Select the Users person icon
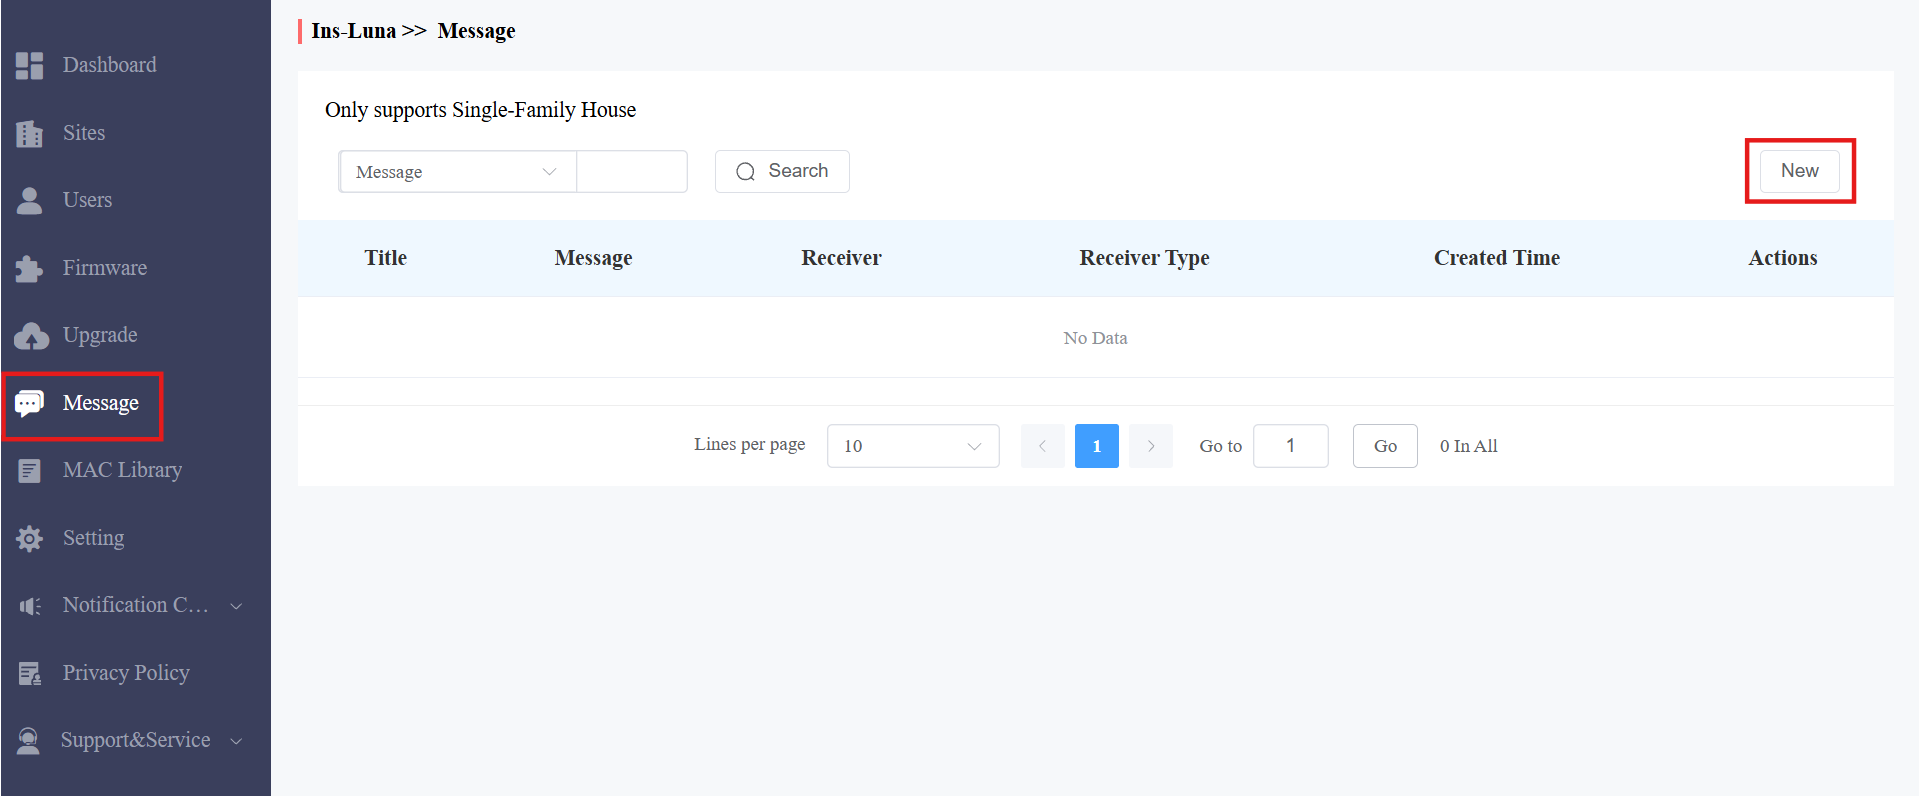 tap(30, 201)
